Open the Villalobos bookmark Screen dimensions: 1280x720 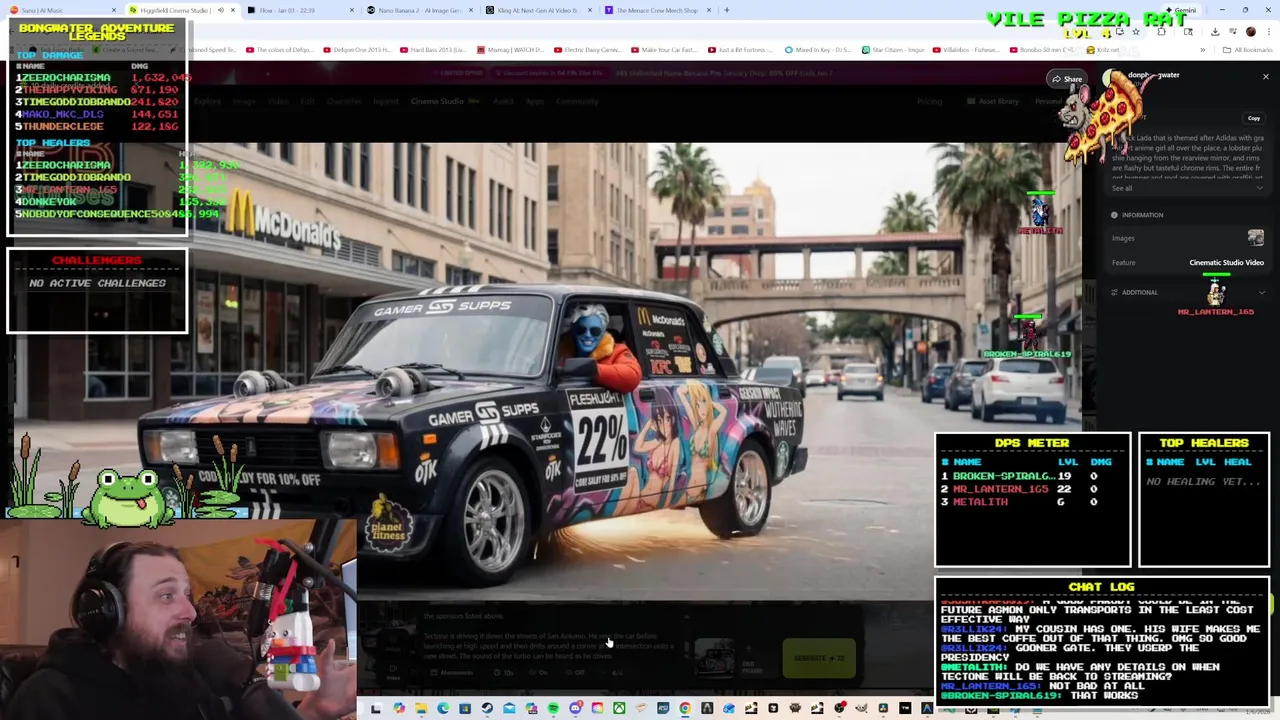coord(966,49)
